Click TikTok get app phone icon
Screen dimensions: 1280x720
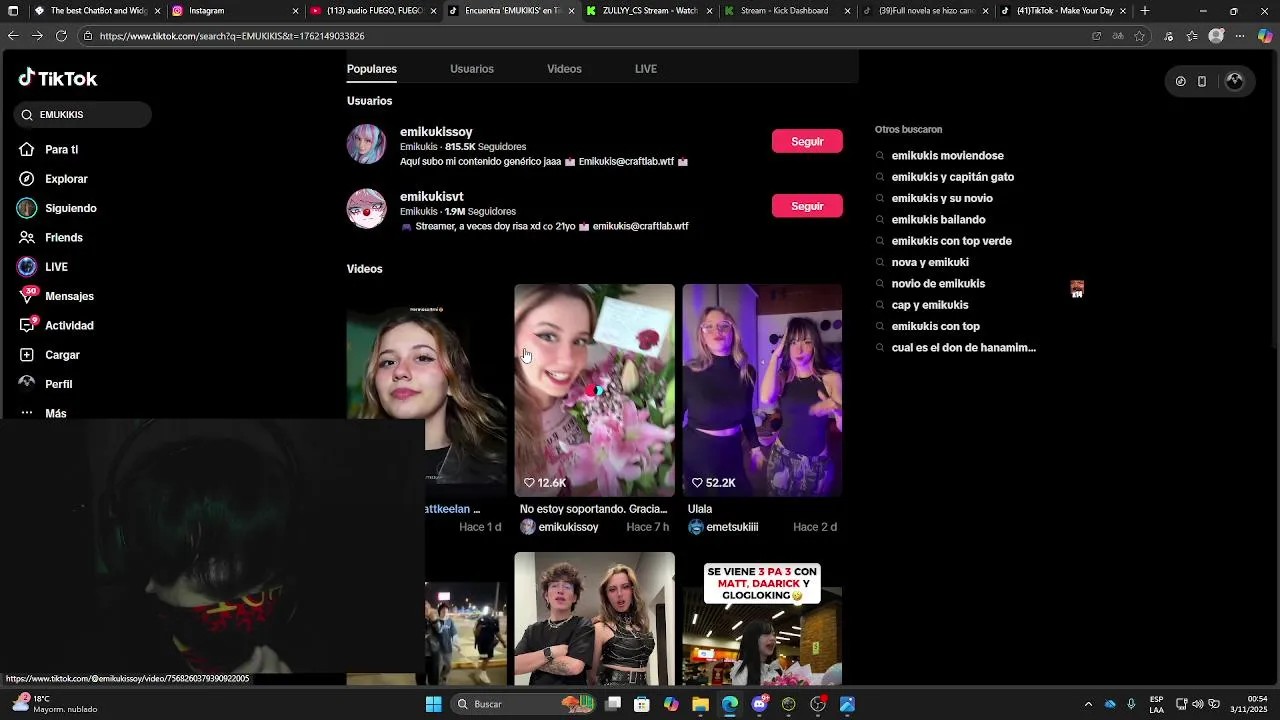pyautogui.click(x=1202, y=82)
